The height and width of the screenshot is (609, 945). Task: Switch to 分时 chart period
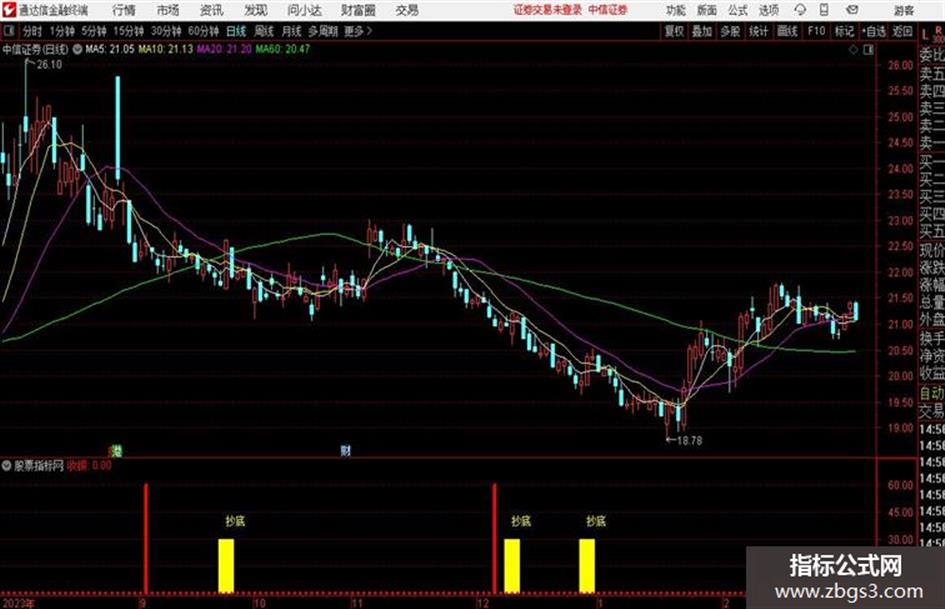click(x=32, y=31)
